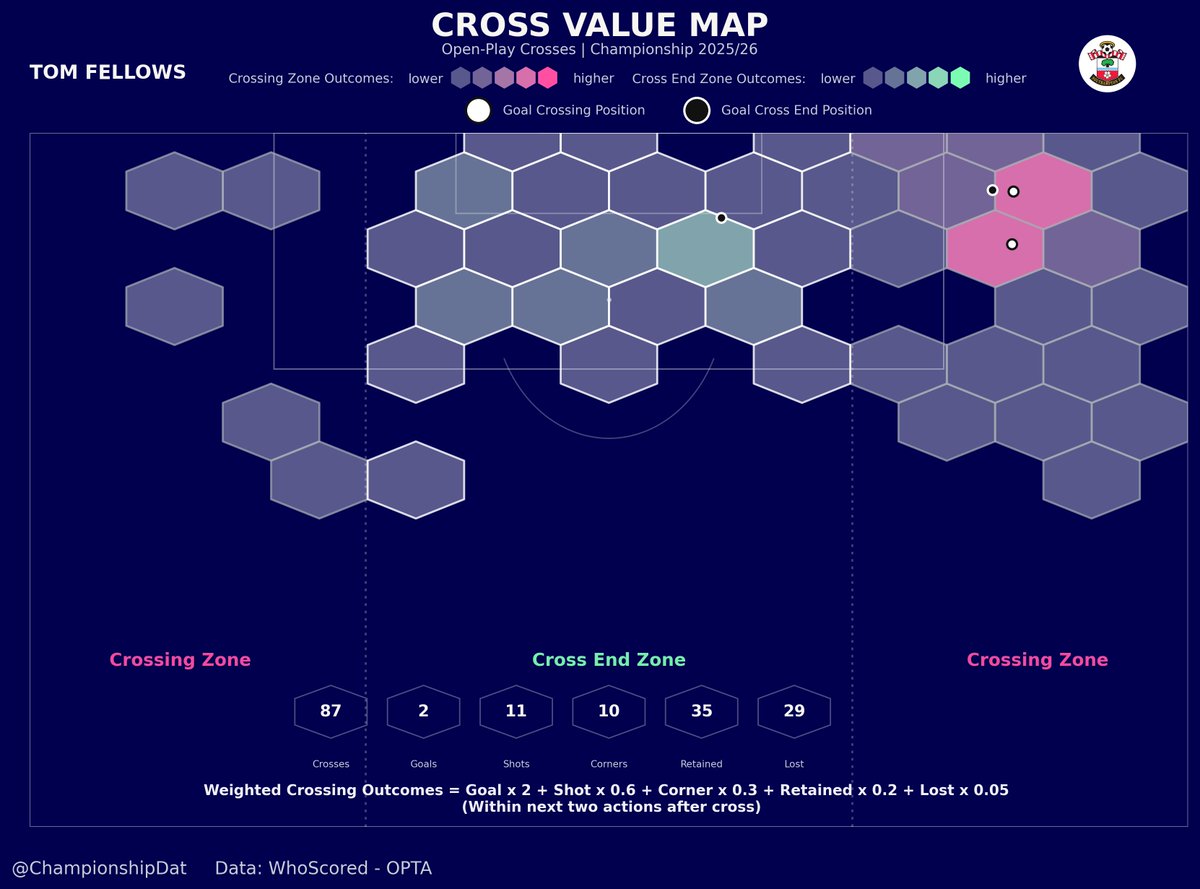
Task: Click the Corners label under the stats
Action: click(609, 764)
